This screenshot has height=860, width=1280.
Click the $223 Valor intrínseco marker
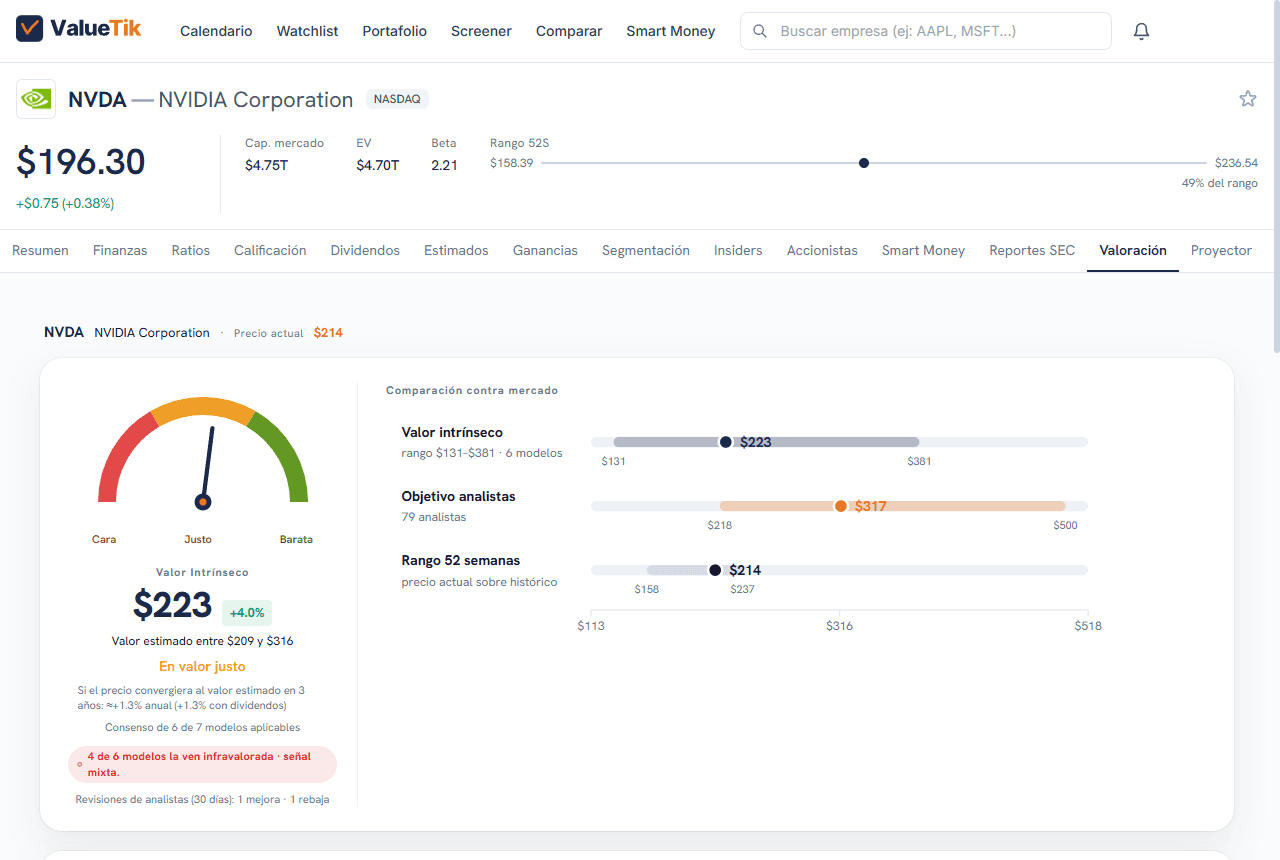click(726, 442)
